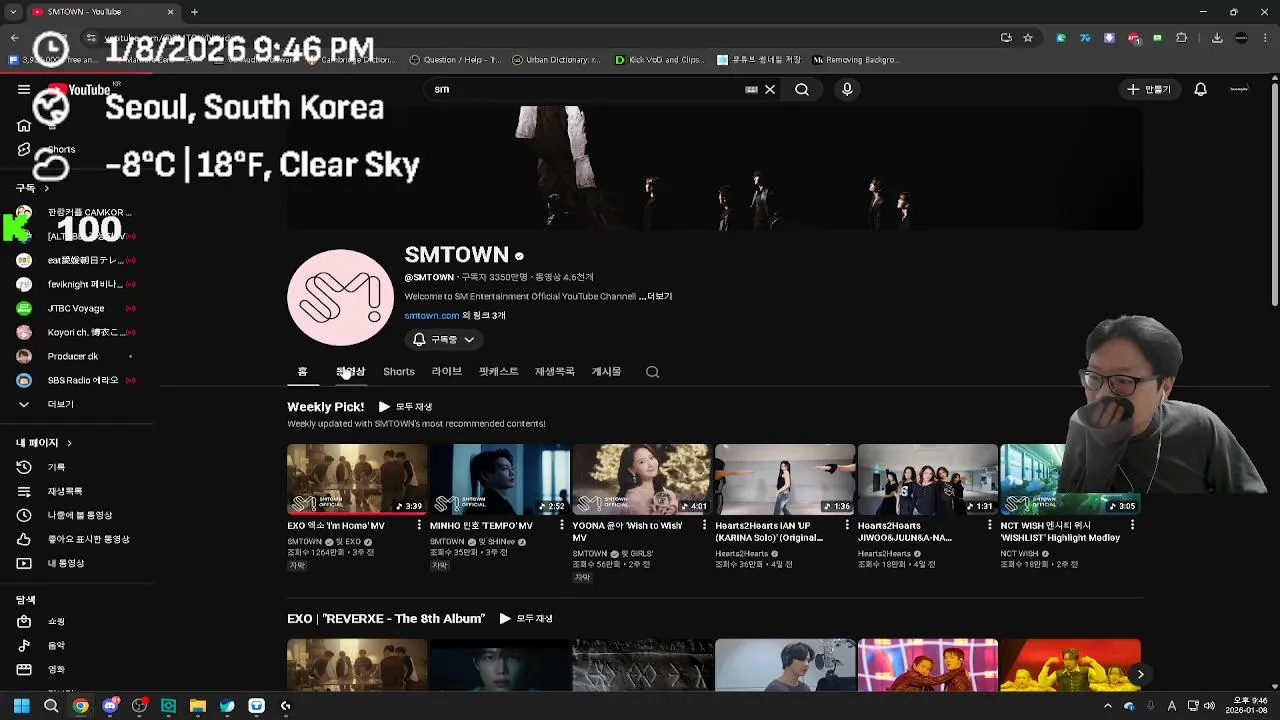
Task: Click the 만들기 create button
Action: tap(1148, 89)
